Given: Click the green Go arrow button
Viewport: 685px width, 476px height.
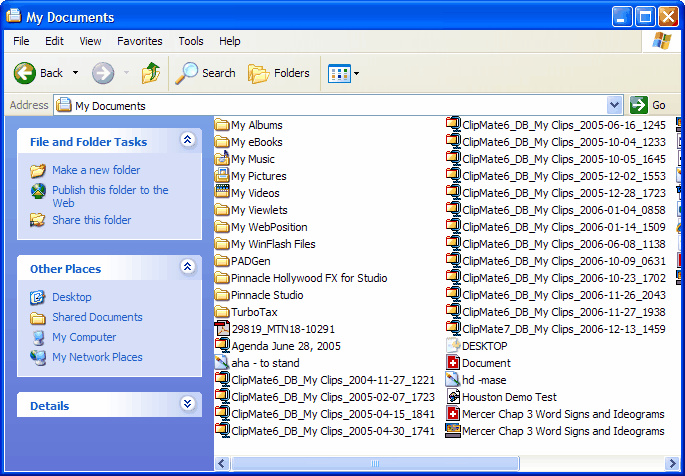Looking at the screenshot, I should 639,105.
